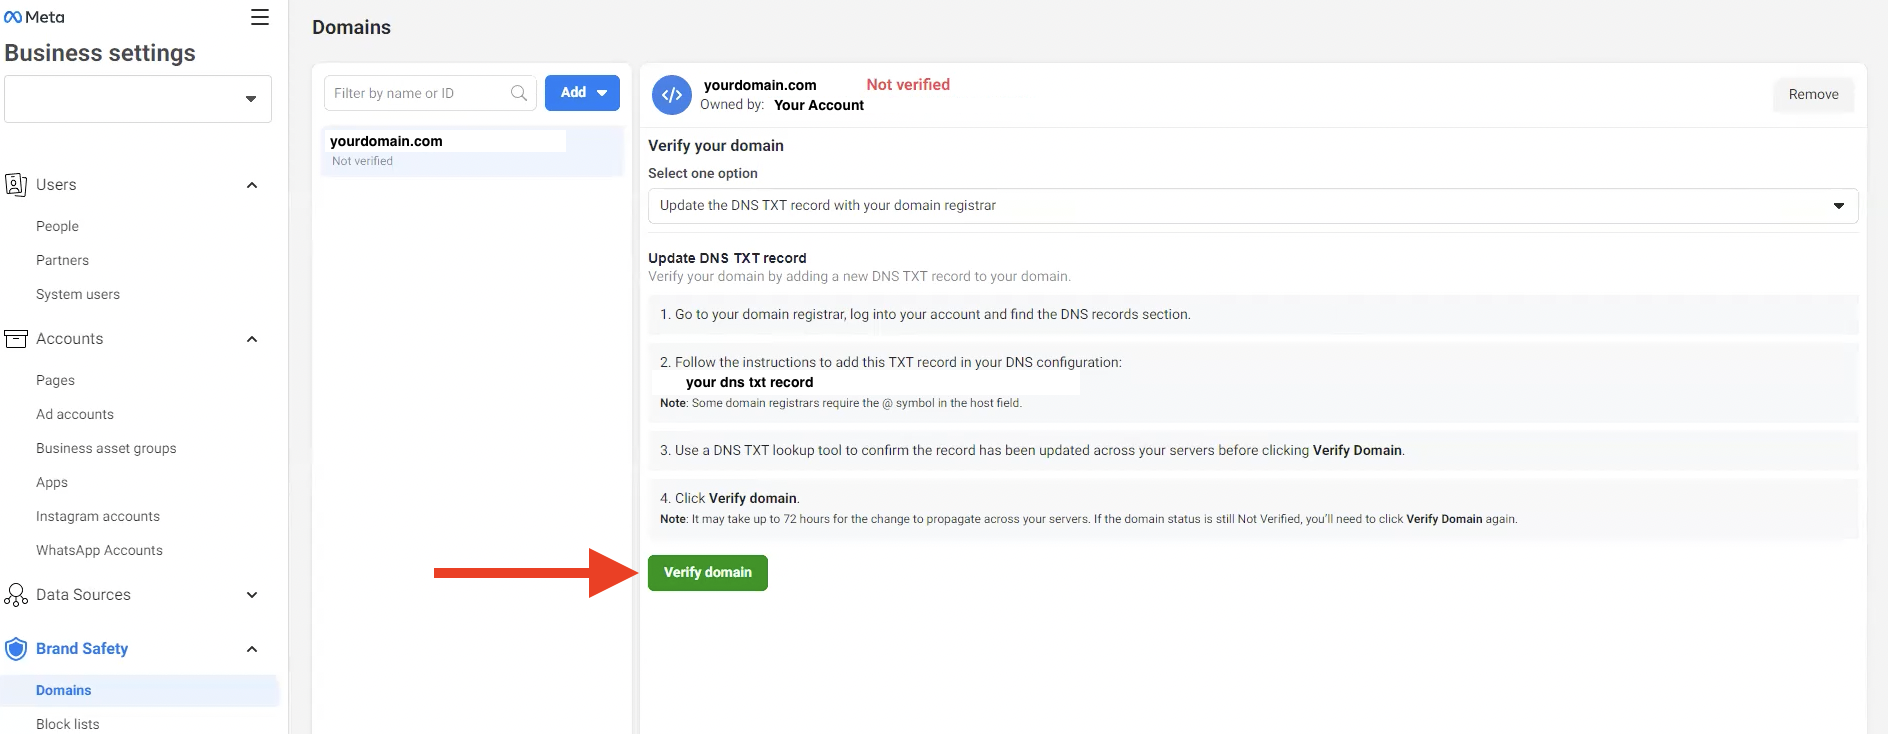Open Instagram accounts
Viewport: 1888px width, 734px height.
pos(98,516)
